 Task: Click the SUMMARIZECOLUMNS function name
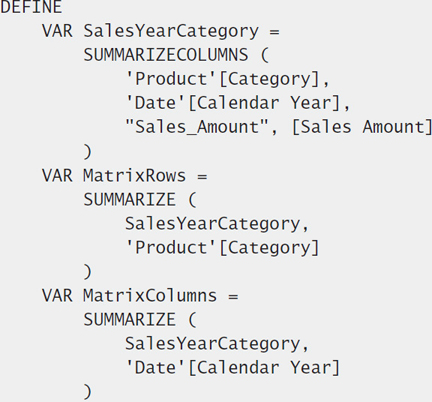166,55
